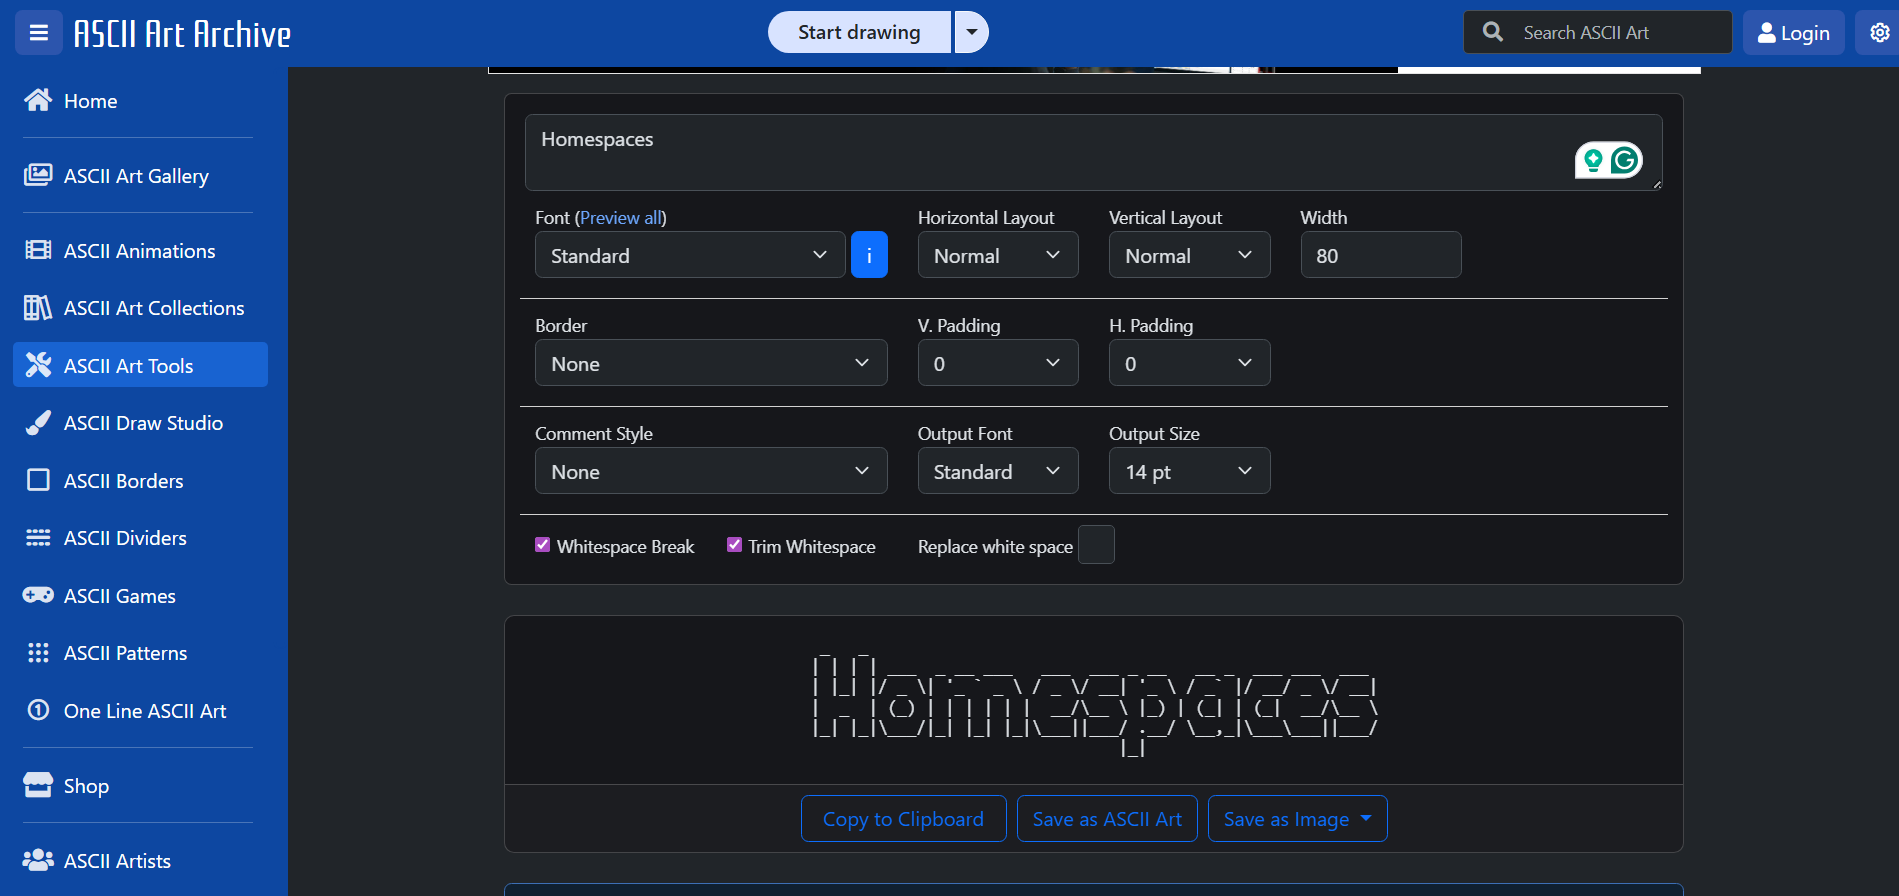Click the Replace white space input box

pos(1096,545)
